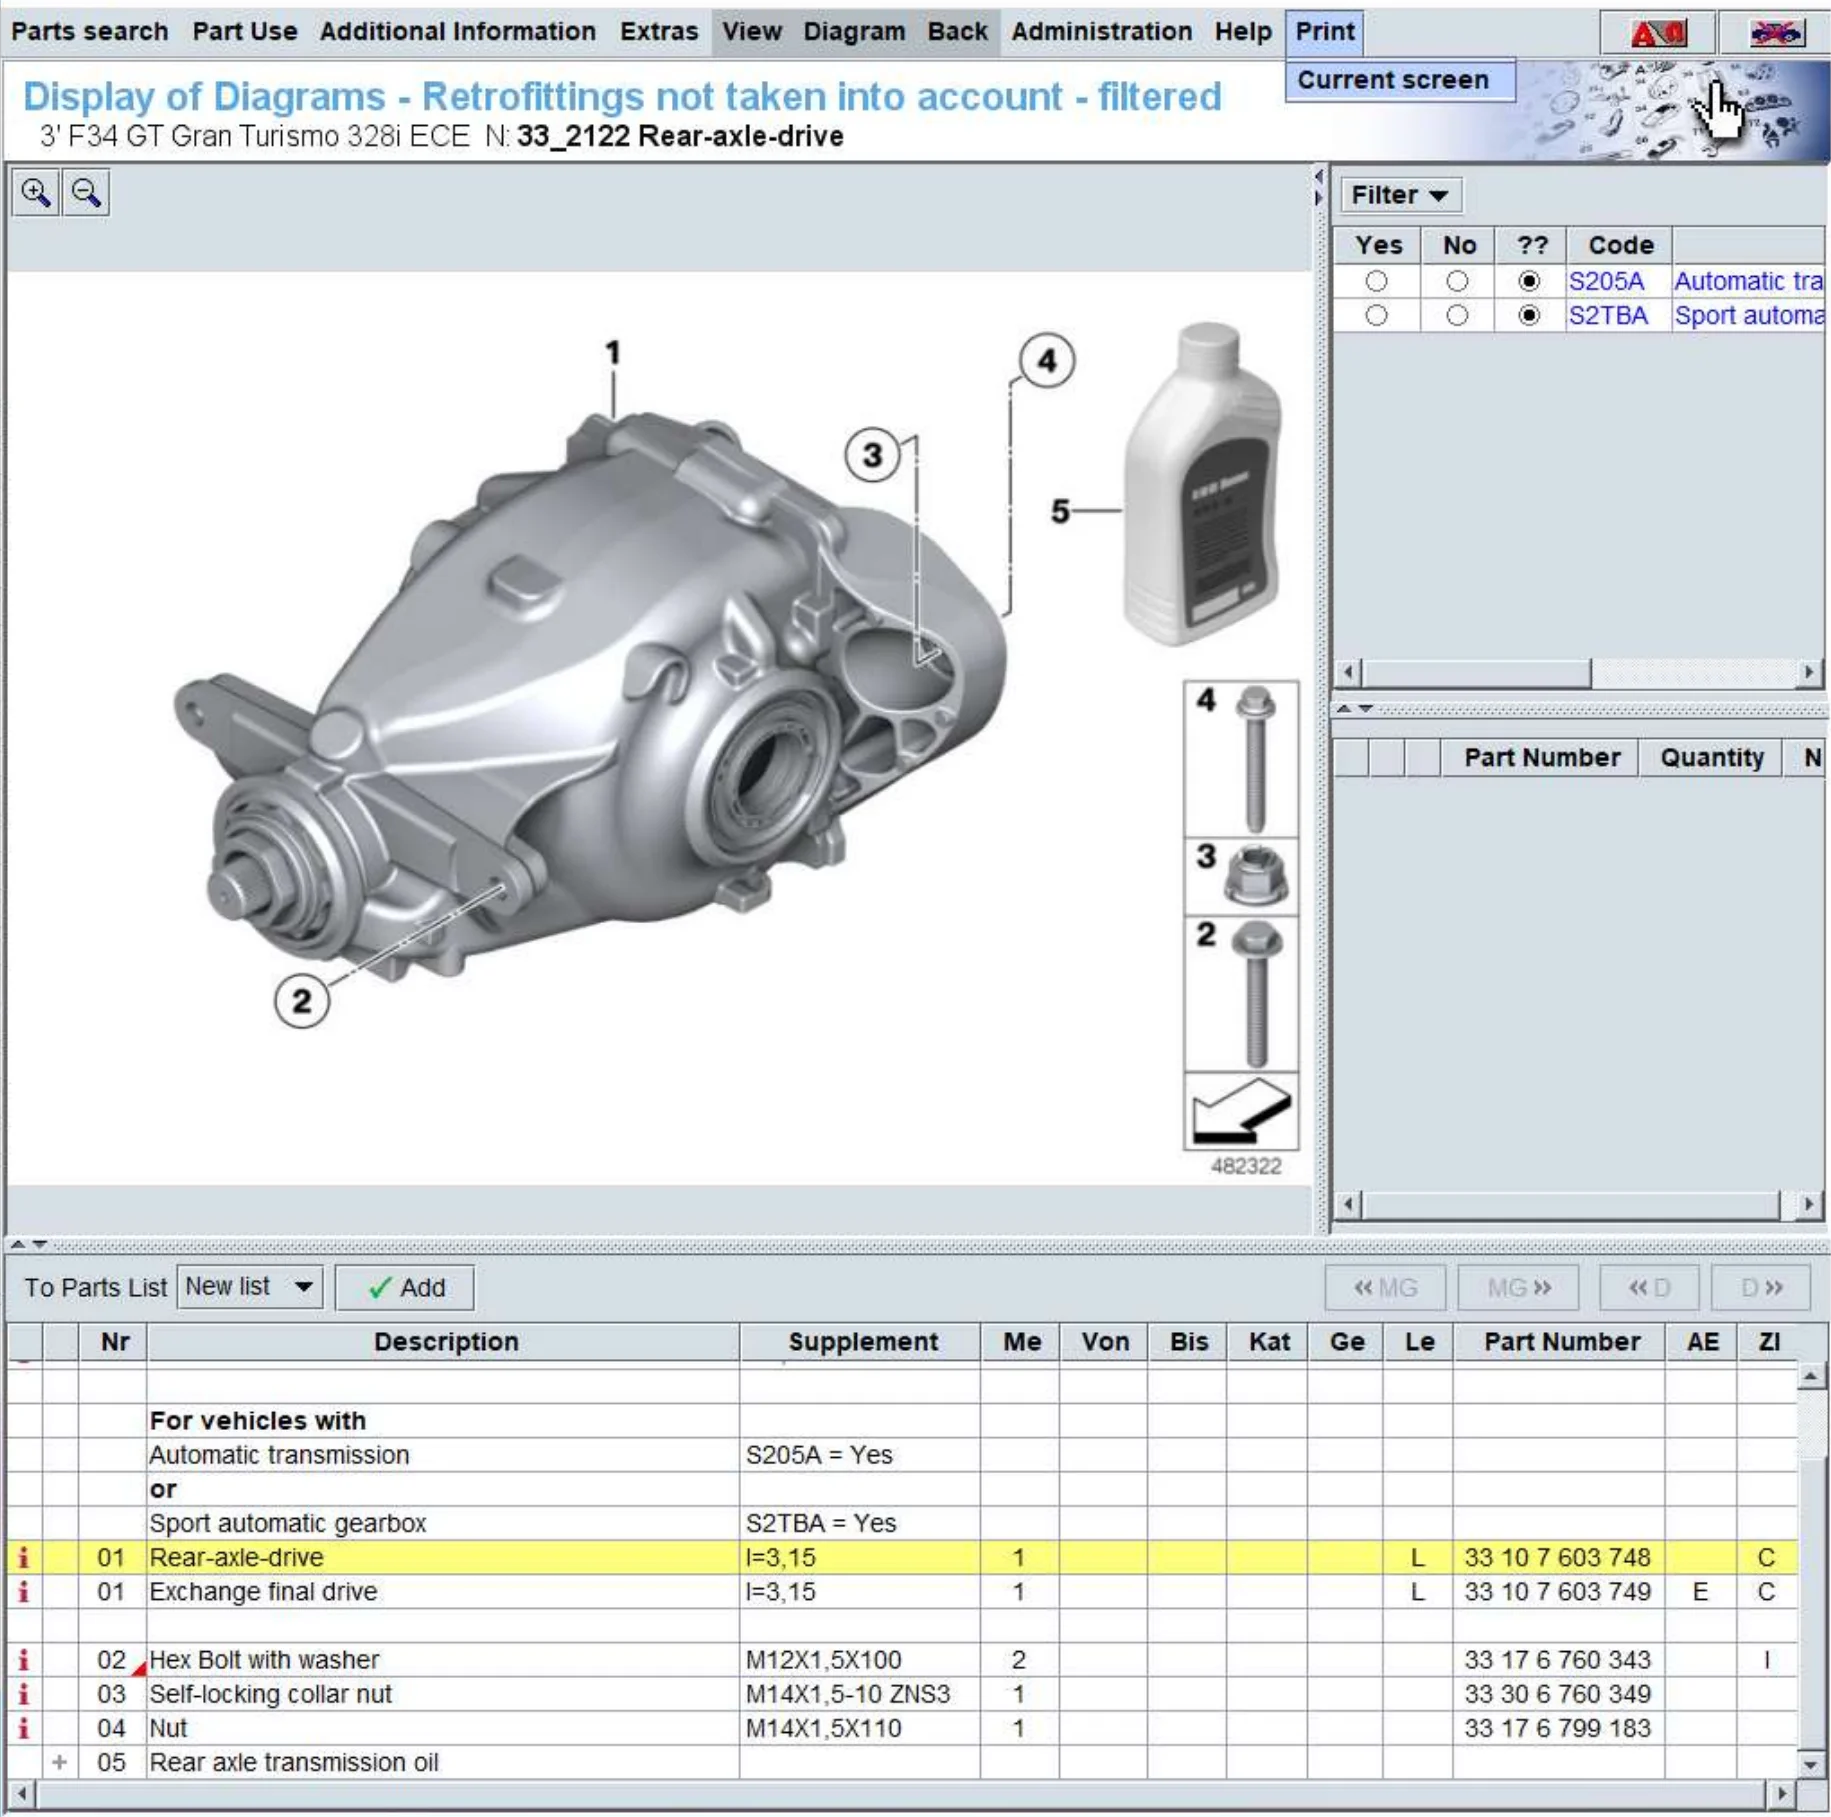The image size is (1831, 1817).
Task: Click the Part Number column header in bottom table
Action: 1560,1342
